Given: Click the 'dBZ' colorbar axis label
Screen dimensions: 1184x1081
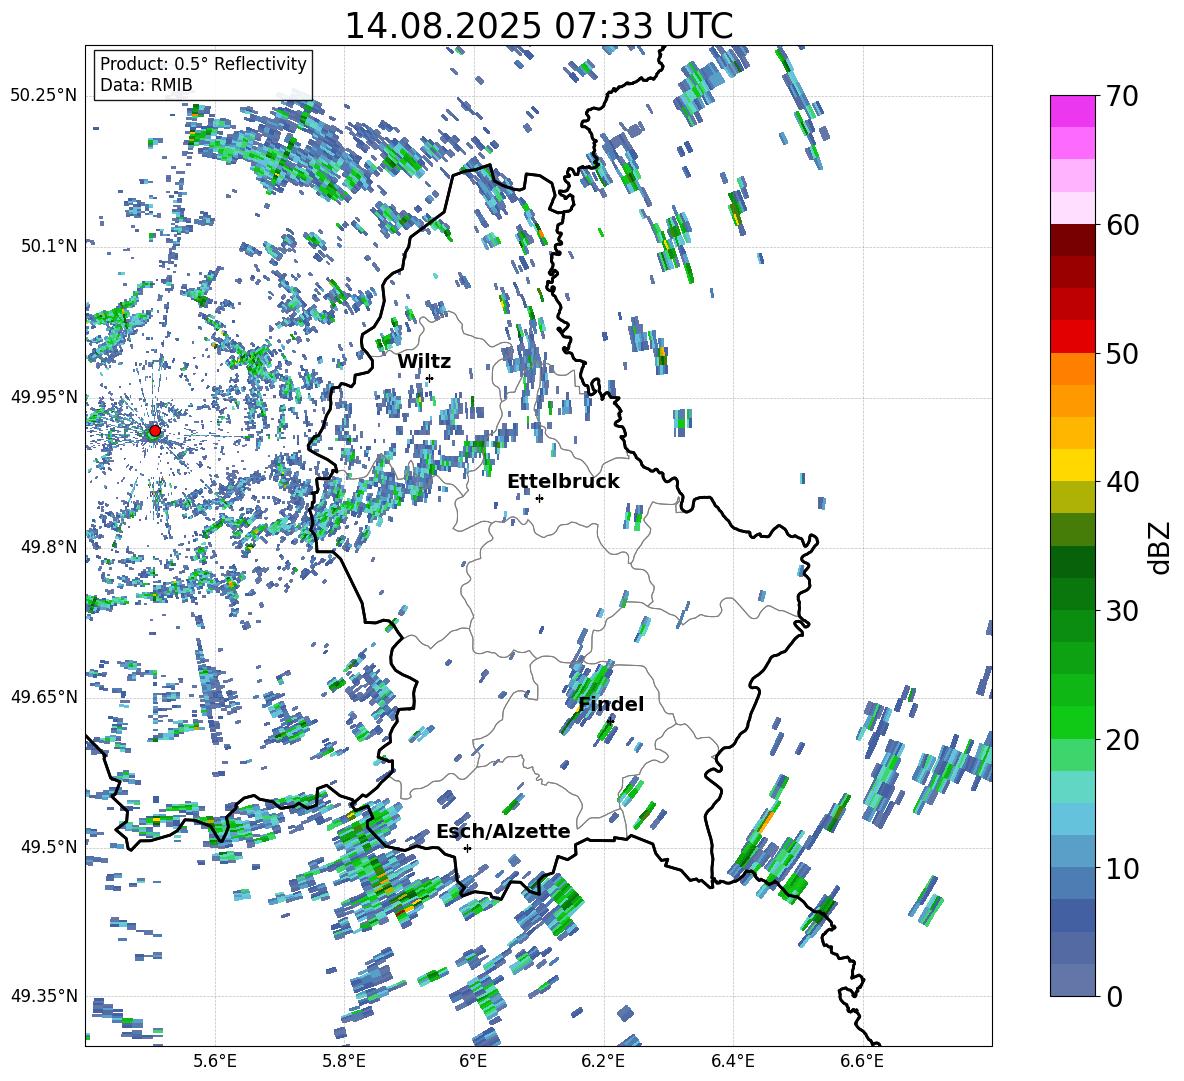Looking at the screenshot, I should tap(1161, 547).
